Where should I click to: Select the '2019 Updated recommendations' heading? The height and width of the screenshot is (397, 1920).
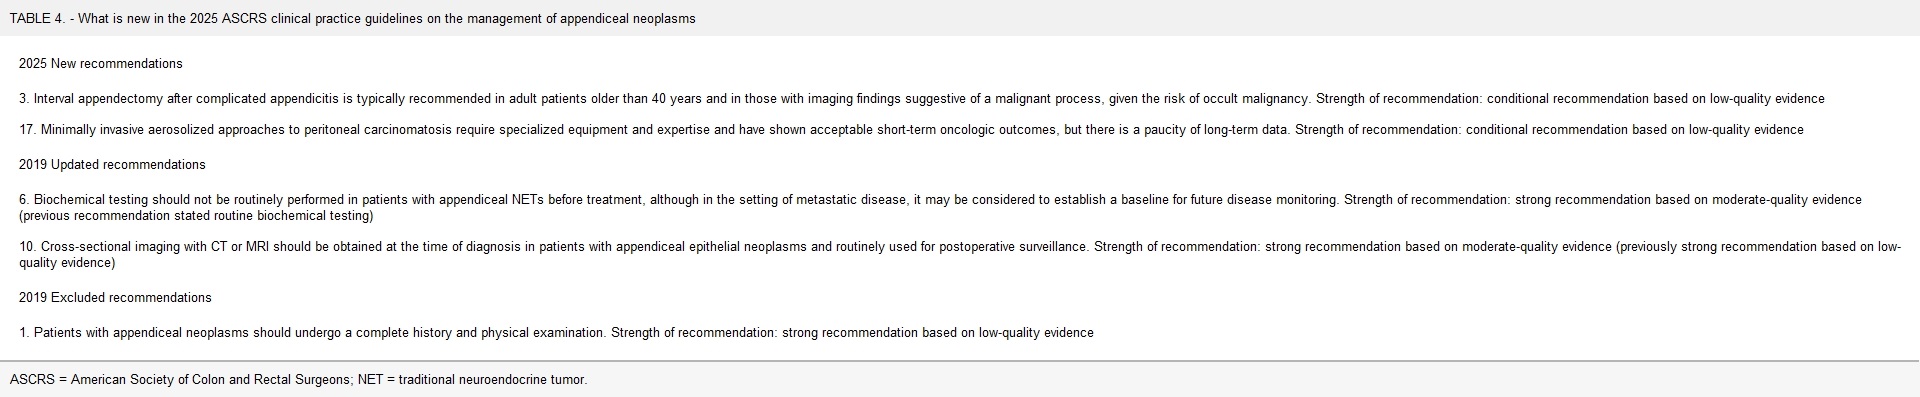click(x=112, y=165)
